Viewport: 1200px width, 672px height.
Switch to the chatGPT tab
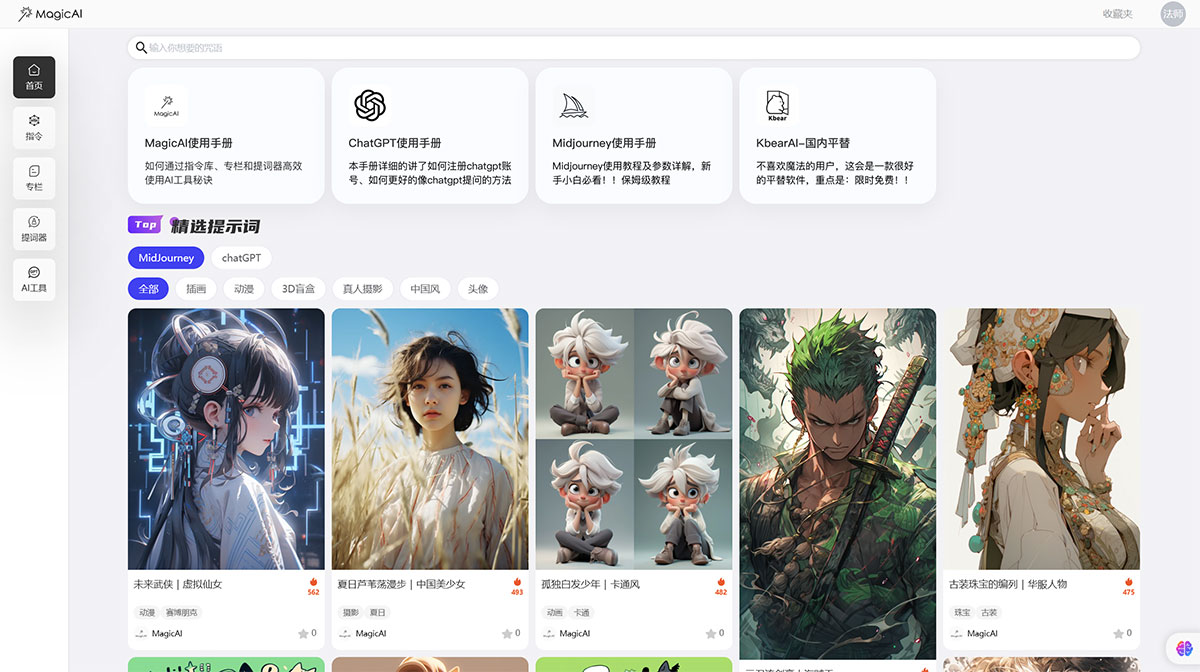[240, 257]
